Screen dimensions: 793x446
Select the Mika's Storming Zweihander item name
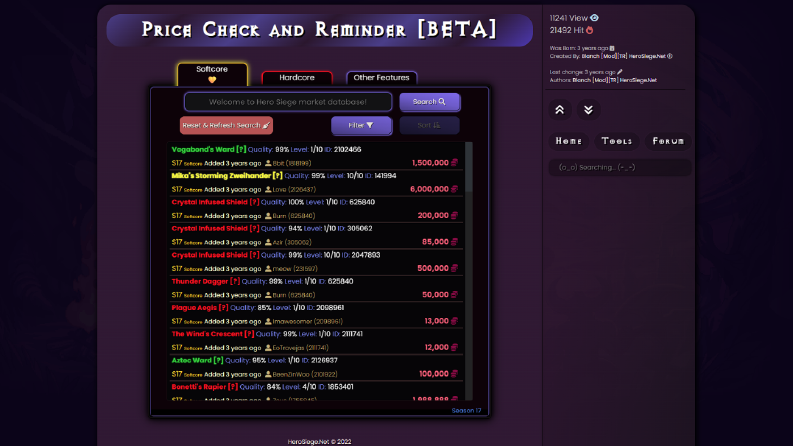[x=221, y=176]
